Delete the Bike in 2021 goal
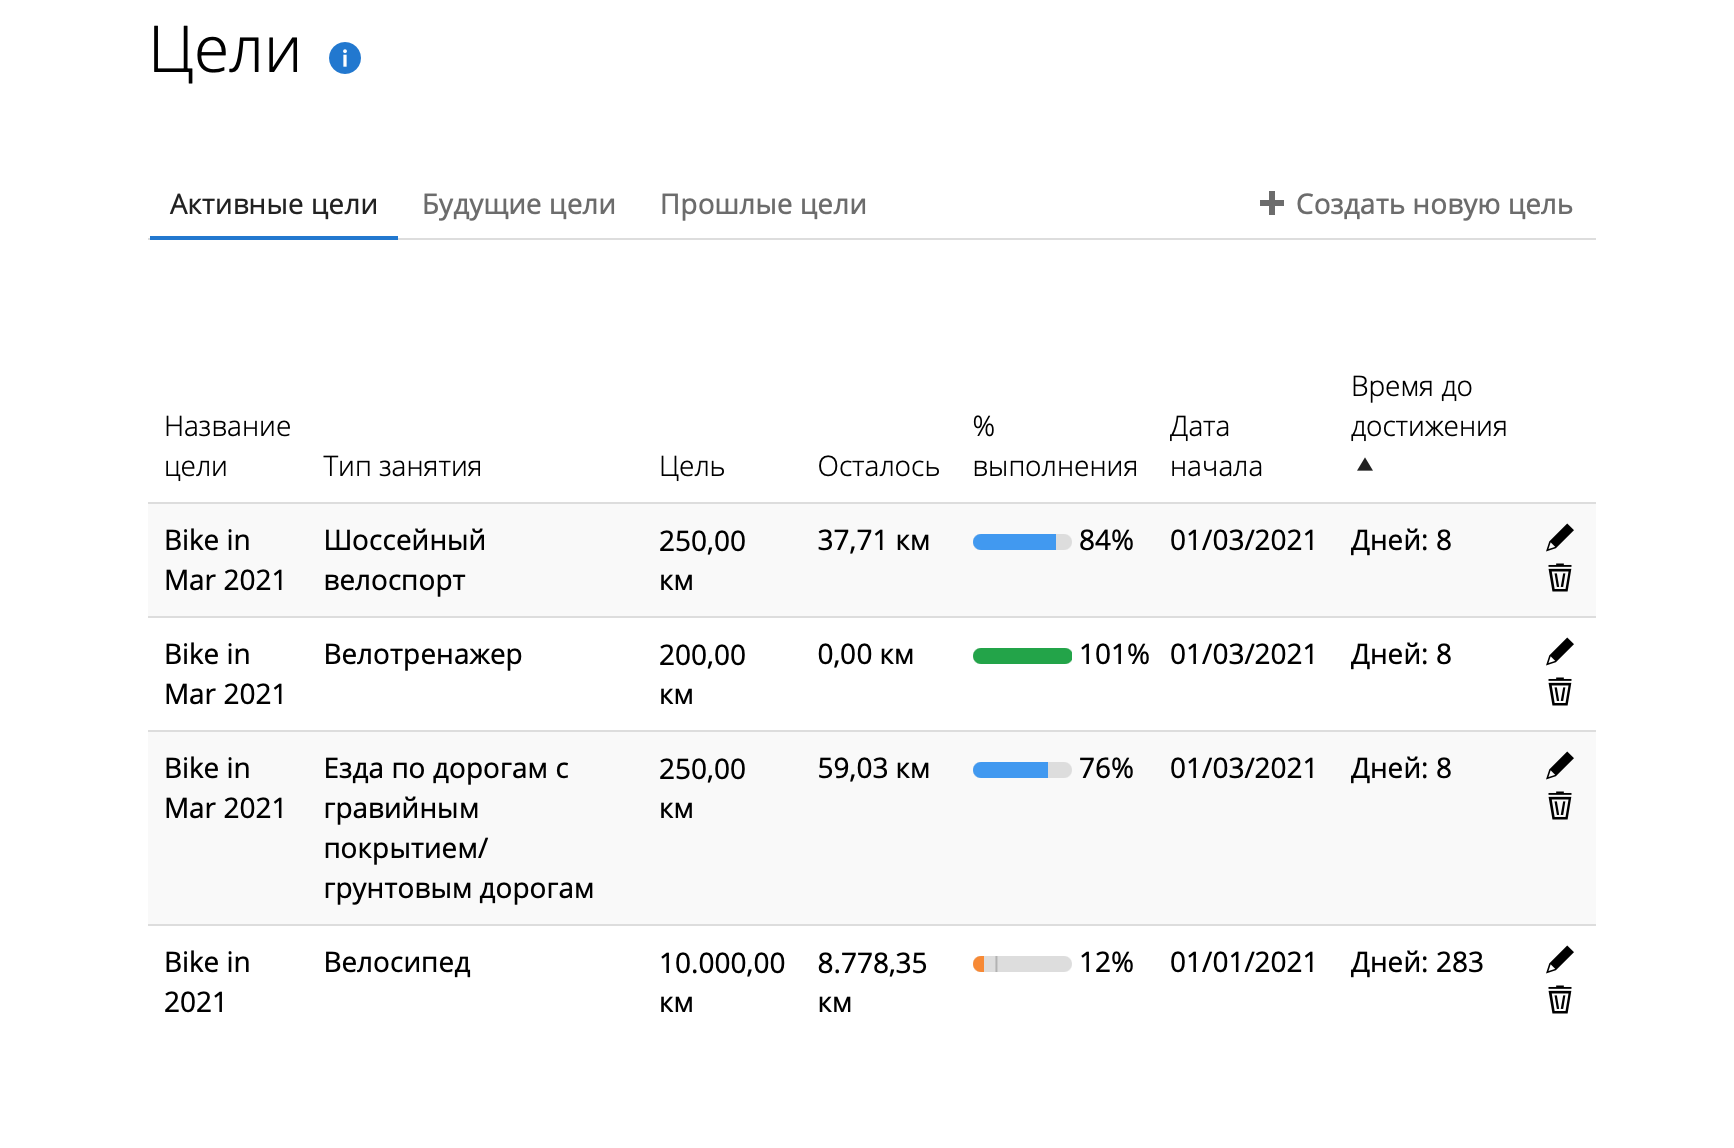 tap(1559, 1000)
